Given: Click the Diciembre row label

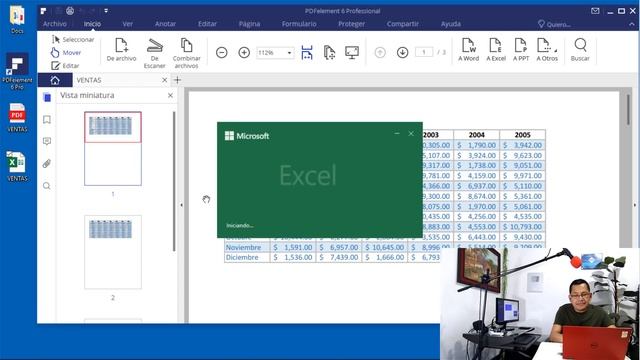Looking at the screenshot, I should [242, 258].
